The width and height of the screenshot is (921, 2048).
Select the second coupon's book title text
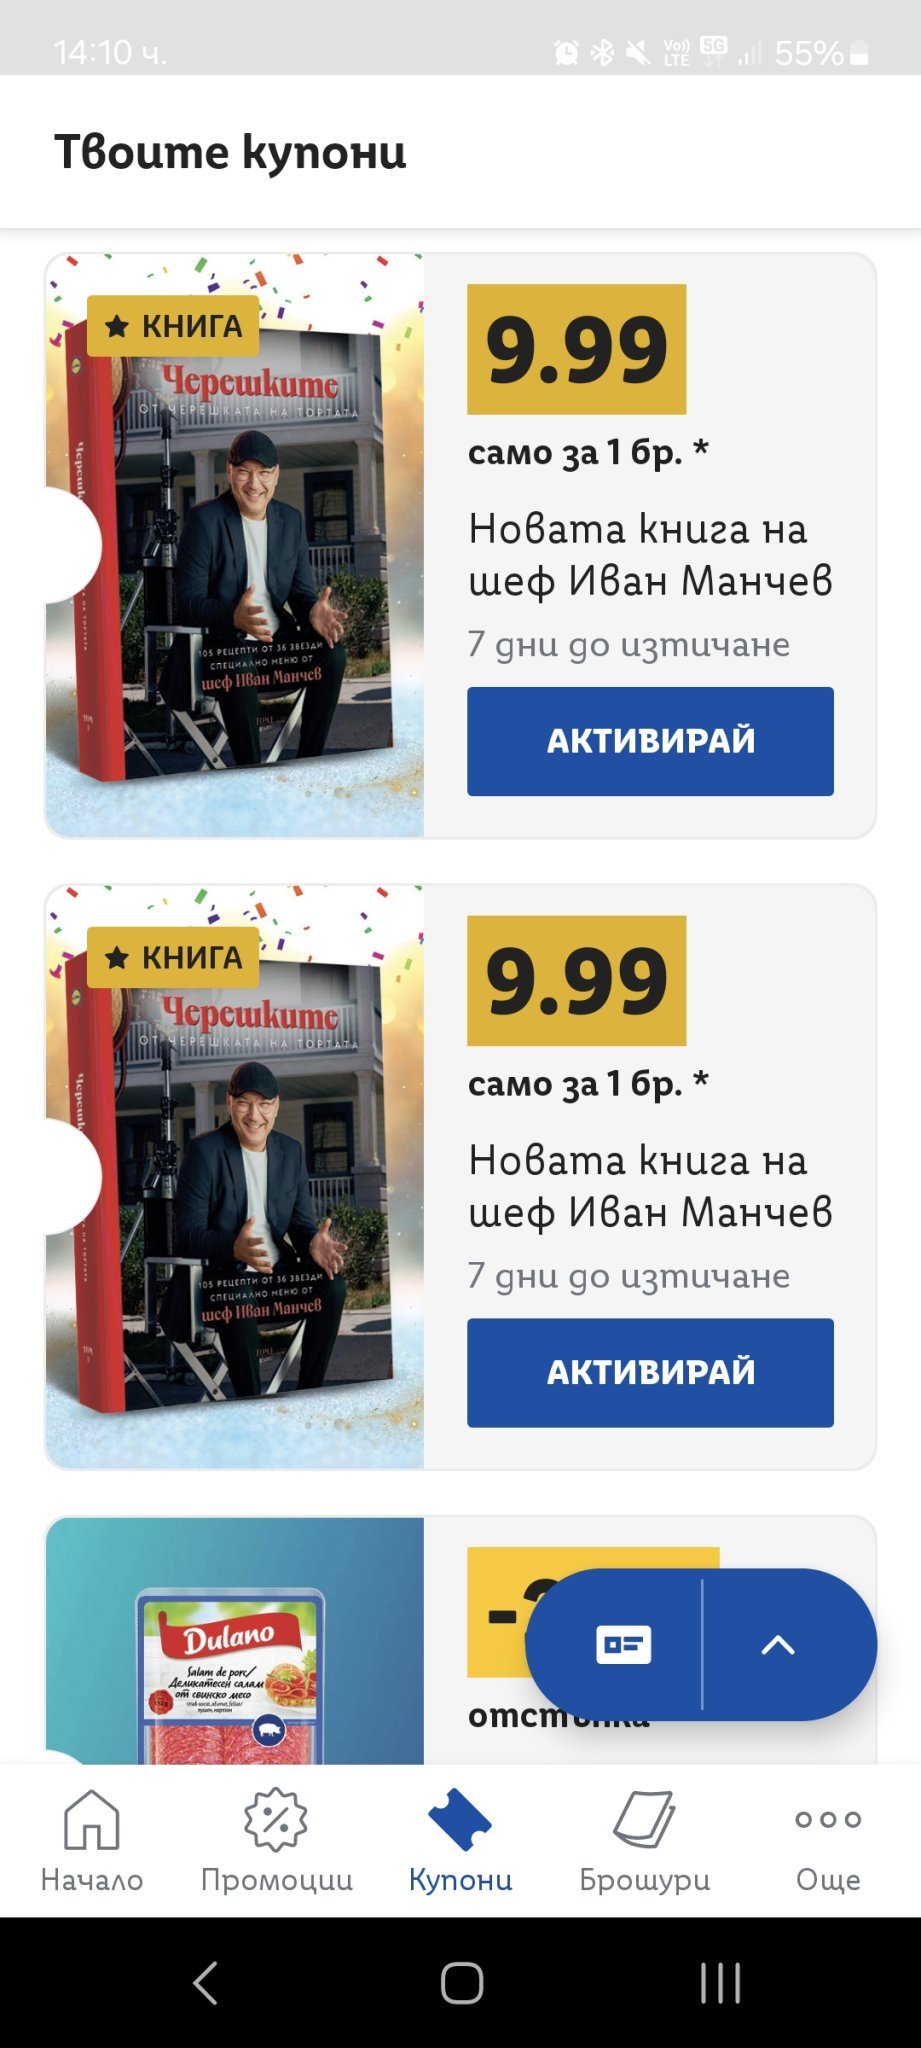point(650,1186)
